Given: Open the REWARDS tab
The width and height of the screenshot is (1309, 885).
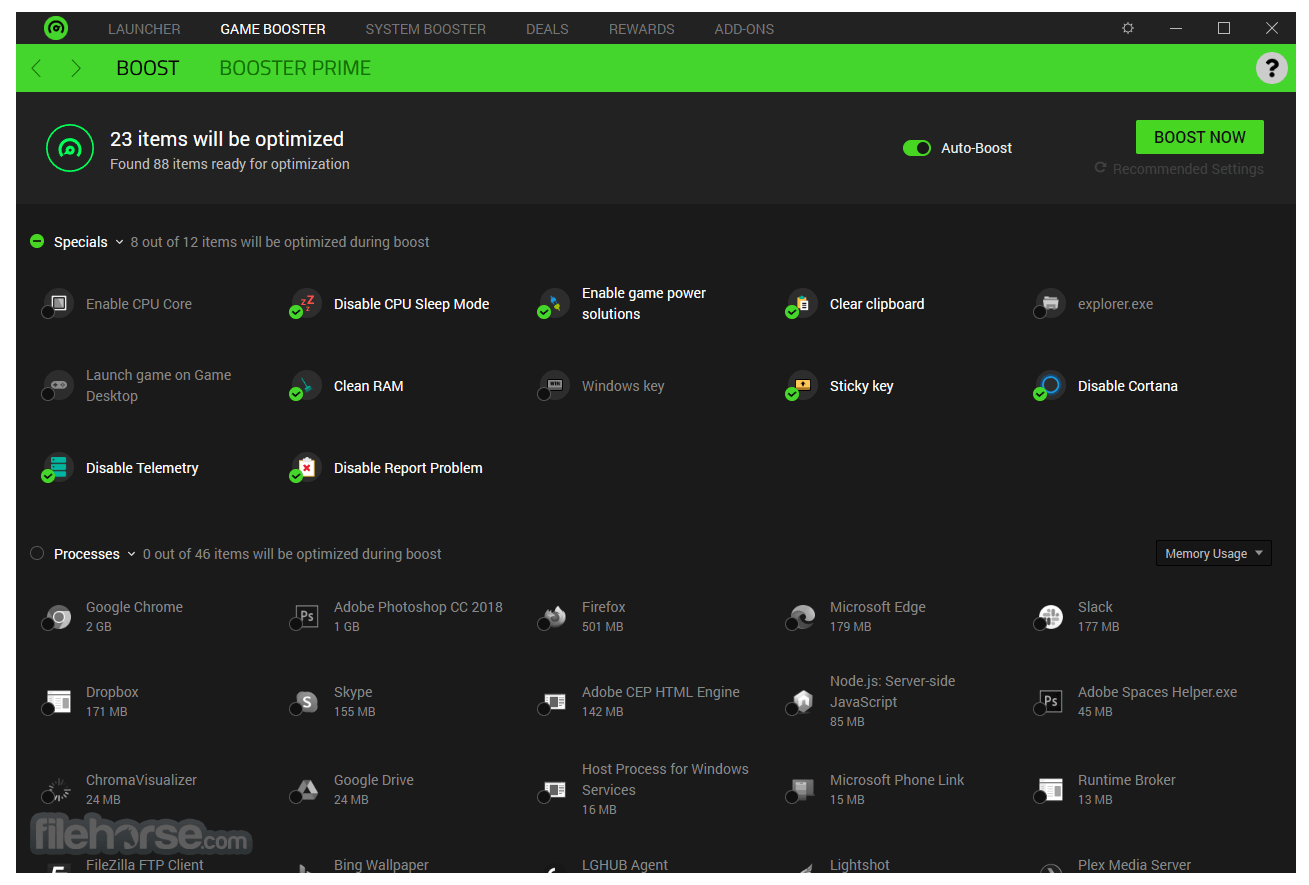Looking at the screenshot, I should tap(642, 29).
